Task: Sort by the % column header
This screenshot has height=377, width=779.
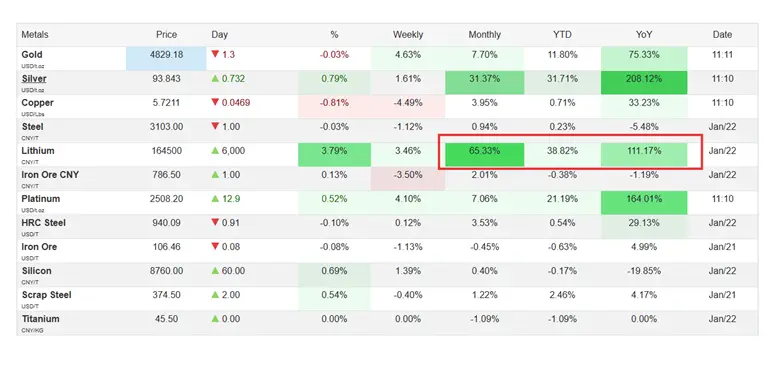Action: point(334,35)
